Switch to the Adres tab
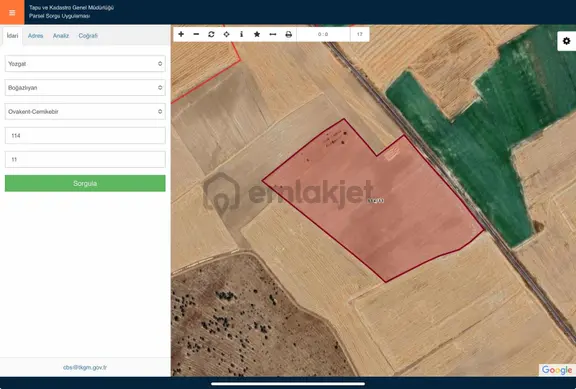This screenshot has width=576, height=389. (x=35, y=36)
